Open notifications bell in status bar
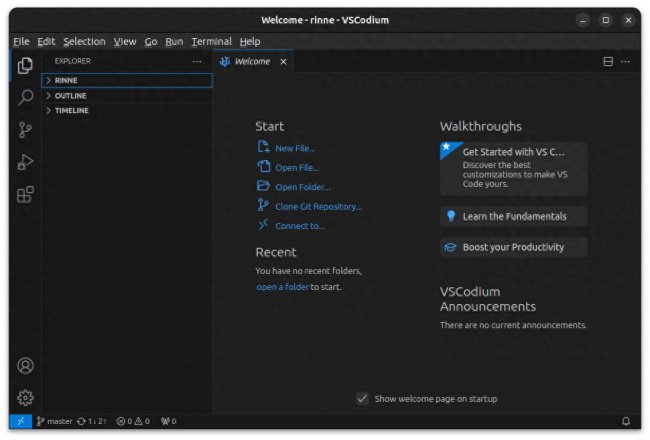 (x=626, y=421)
